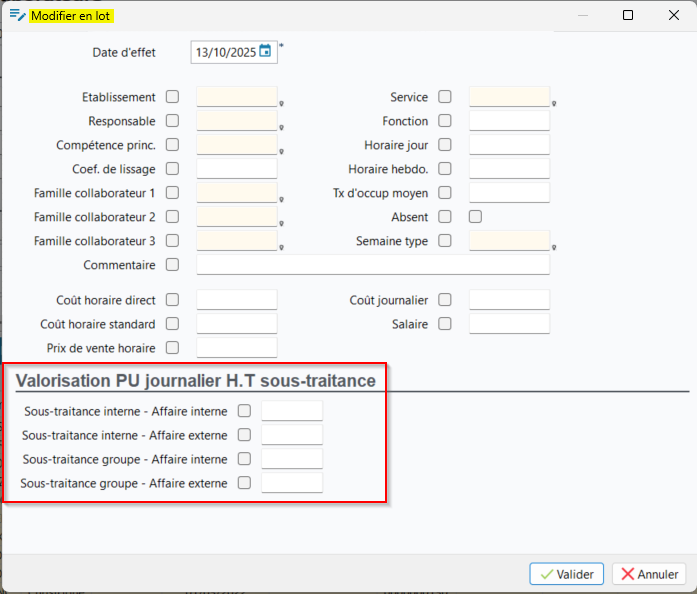Tick the Coût horaire direct checkbox

point(173,300)
